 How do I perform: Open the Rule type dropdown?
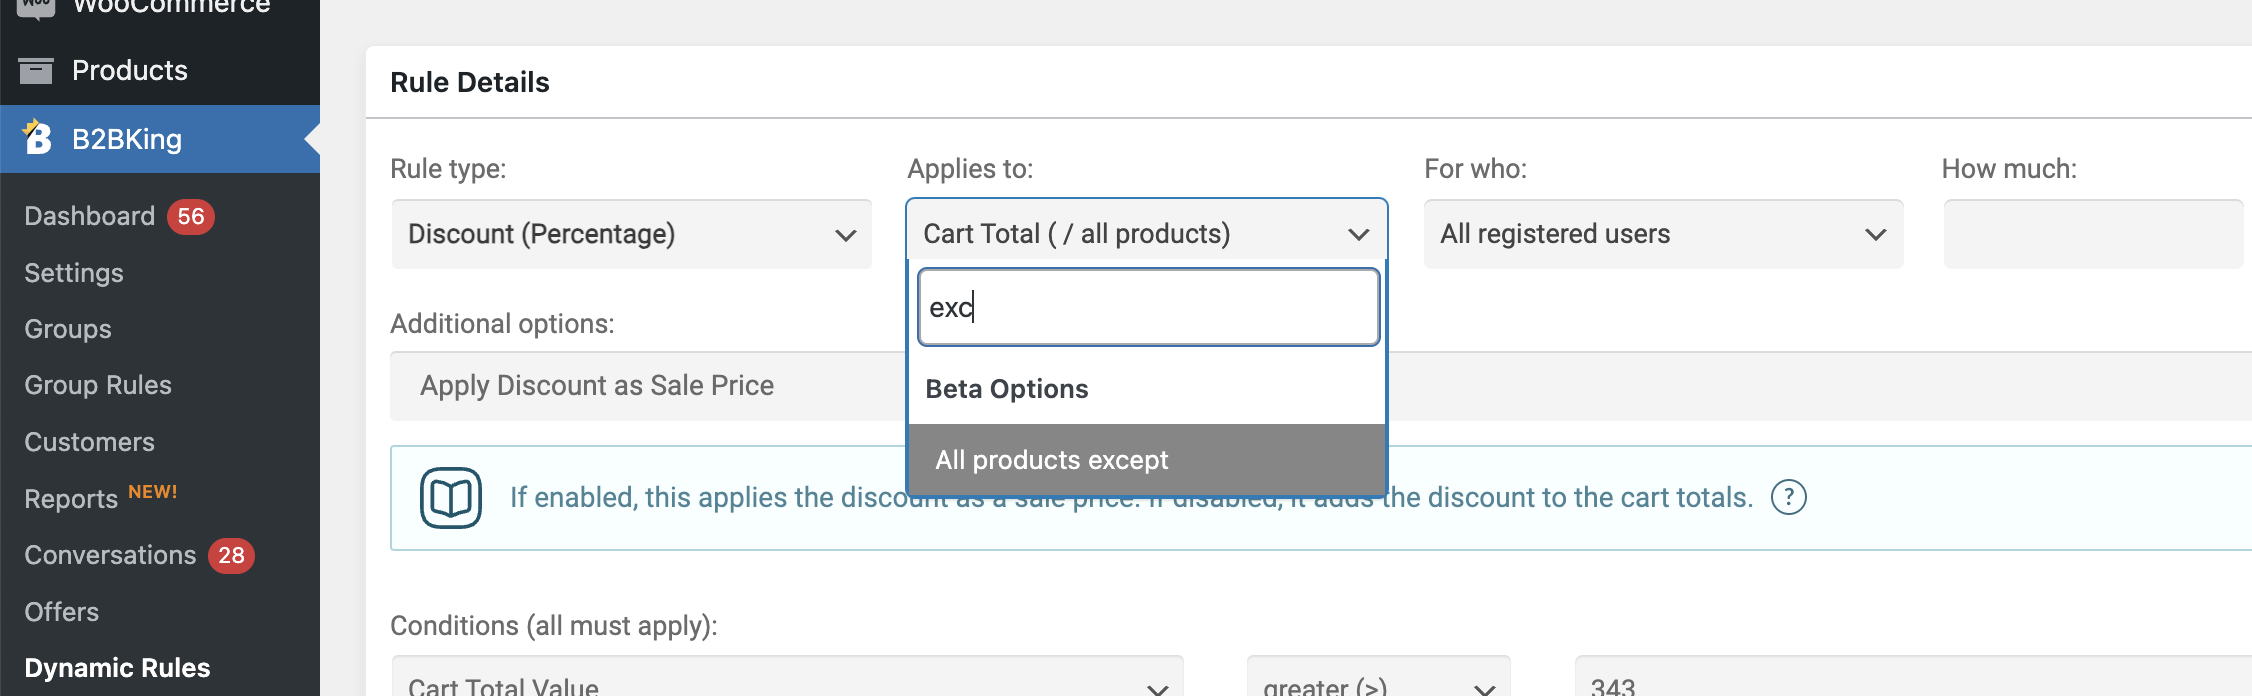point(632,234)
